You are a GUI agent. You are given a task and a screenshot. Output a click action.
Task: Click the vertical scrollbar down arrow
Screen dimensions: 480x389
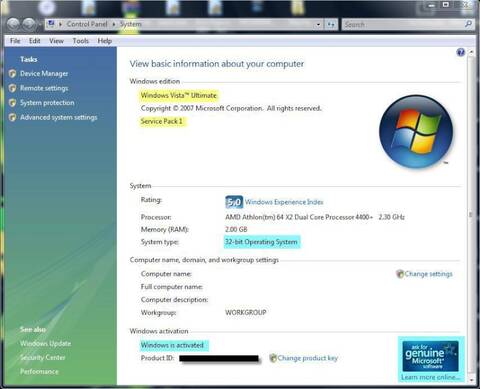click(471, 380)
